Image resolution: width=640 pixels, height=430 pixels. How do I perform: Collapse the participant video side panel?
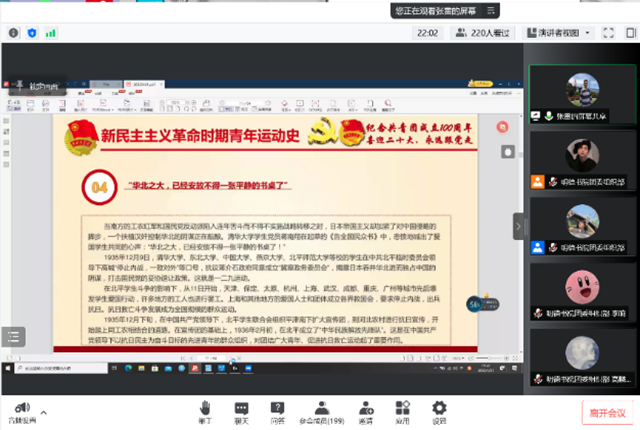(x=518, y=225)
